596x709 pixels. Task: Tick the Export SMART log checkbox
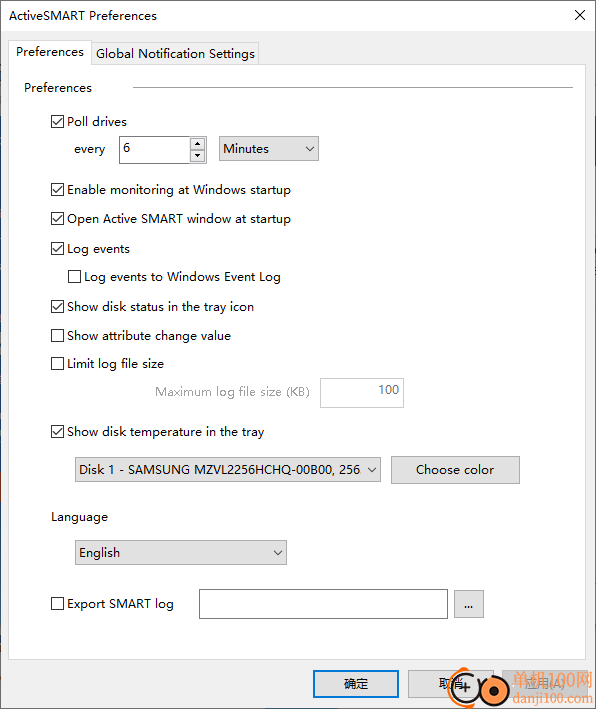[57, 604]
